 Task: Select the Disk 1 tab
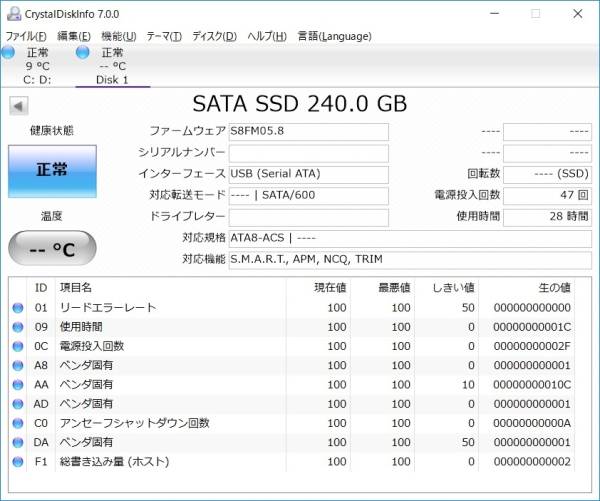(112, 66)
